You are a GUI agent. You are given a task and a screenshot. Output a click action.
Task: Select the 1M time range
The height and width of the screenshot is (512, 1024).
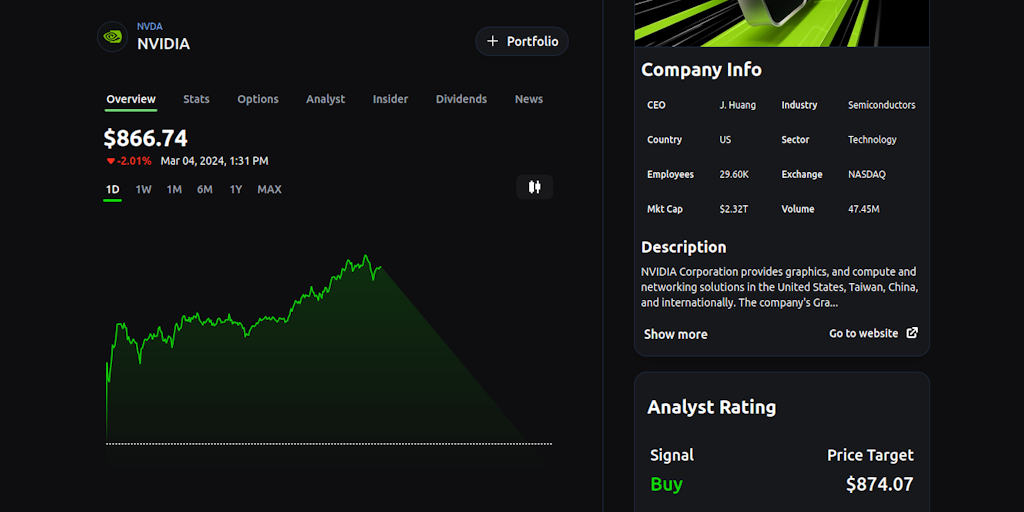174,189
